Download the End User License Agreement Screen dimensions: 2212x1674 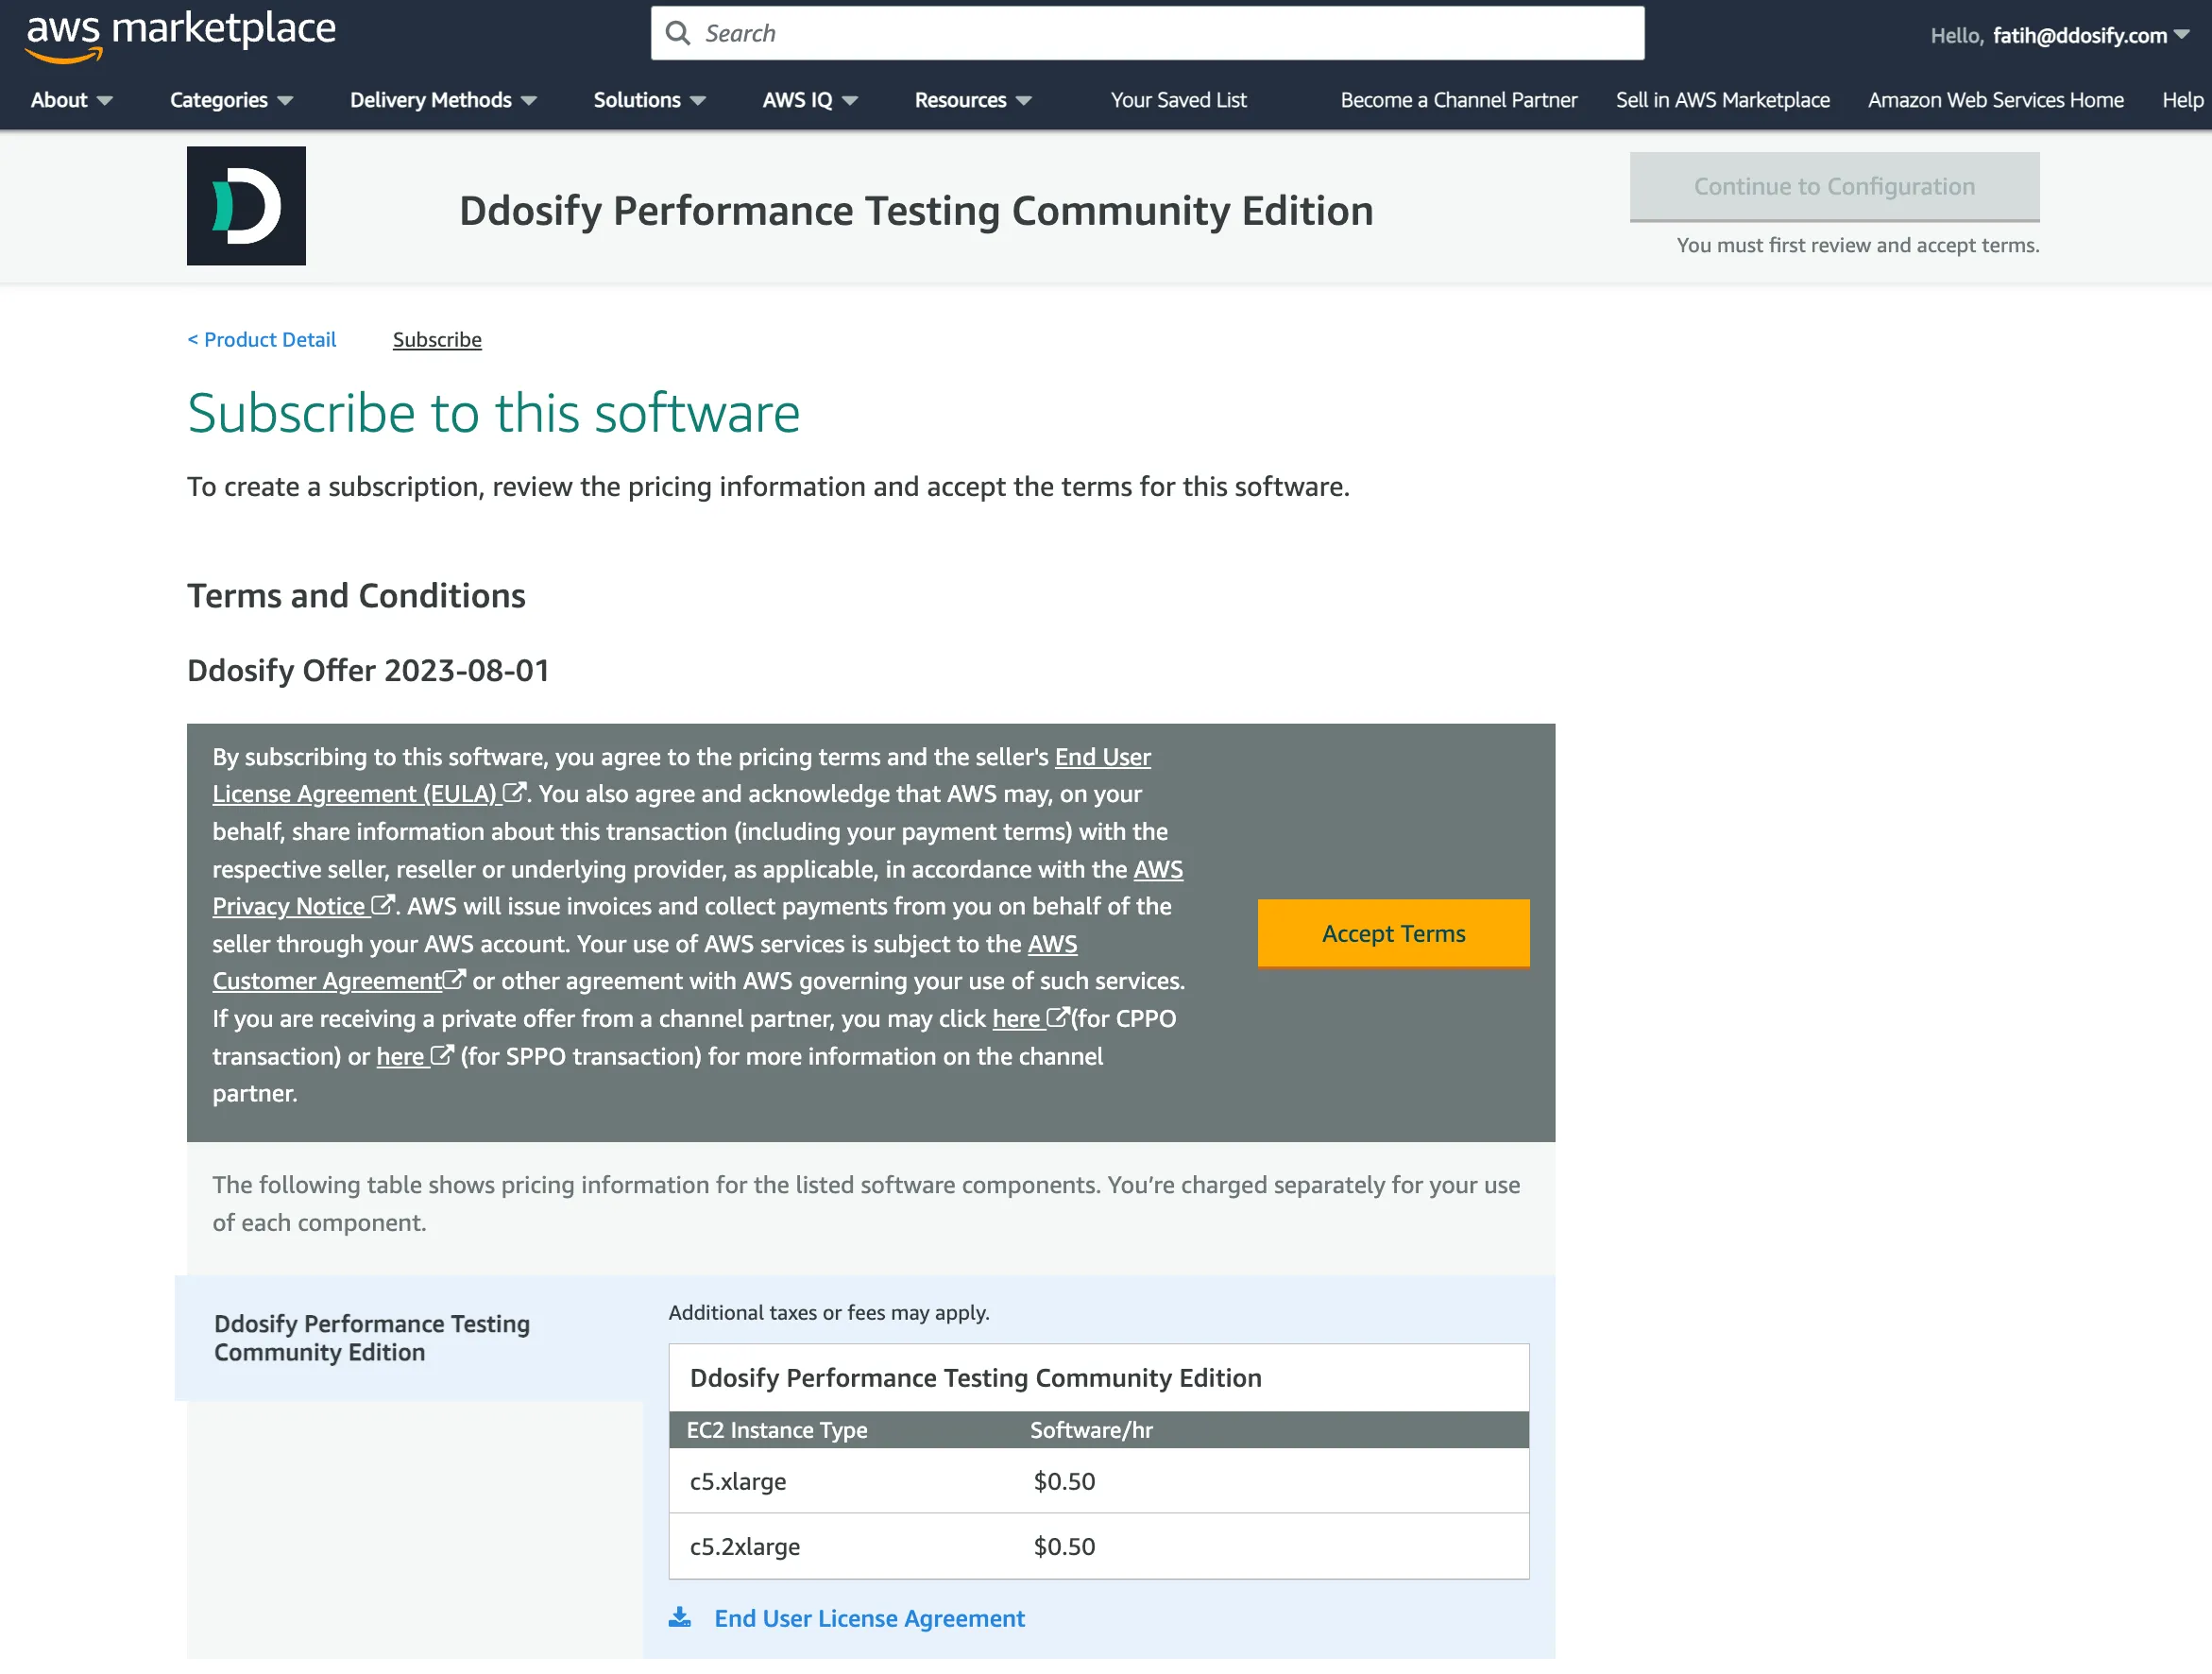pyautogui.click(x=869, y=1618)
